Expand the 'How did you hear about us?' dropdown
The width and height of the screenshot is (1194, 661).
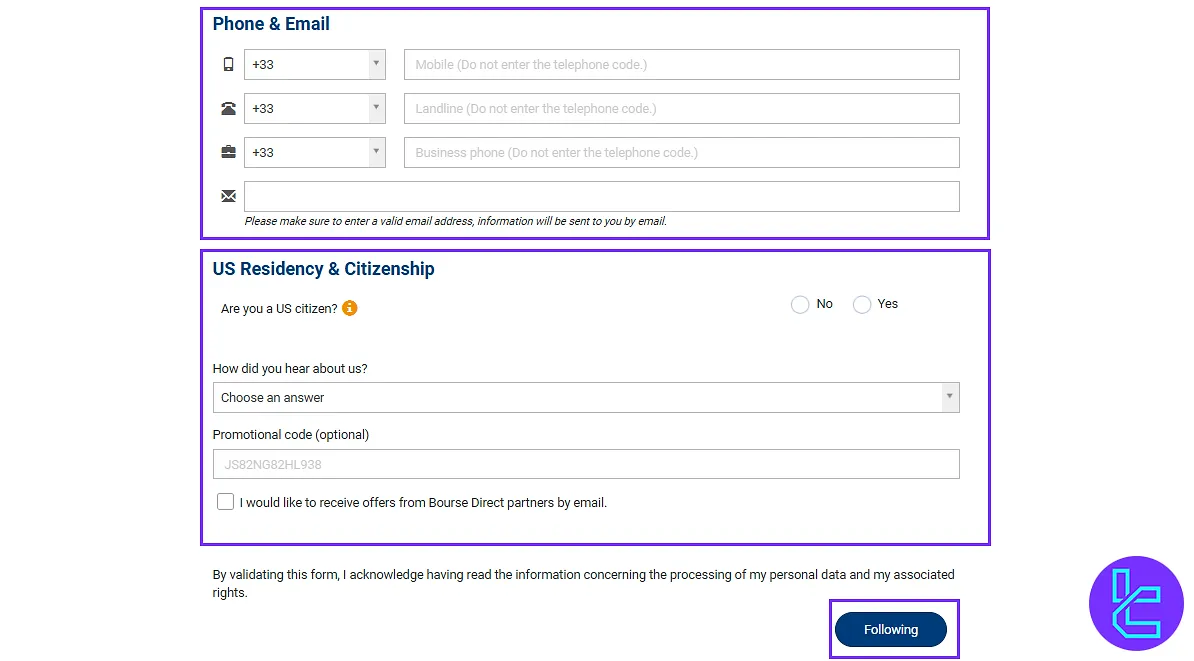pyautogui.click(x=948, y=397)
